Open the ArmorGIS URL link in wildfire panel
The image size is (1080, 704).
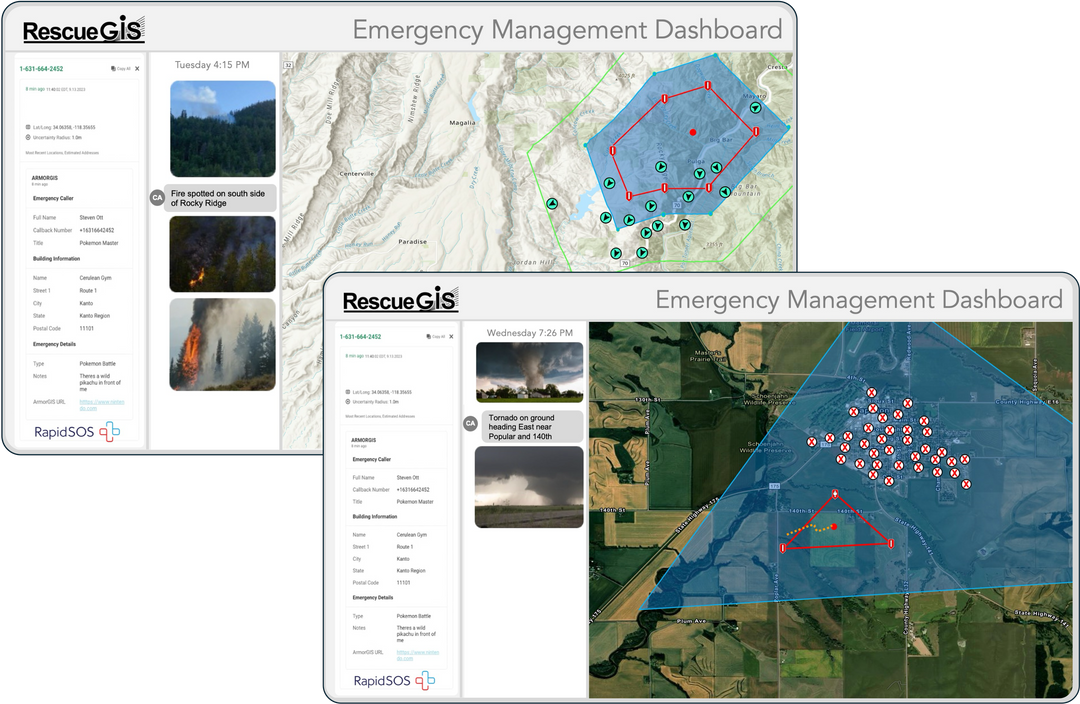coord(89,405)
